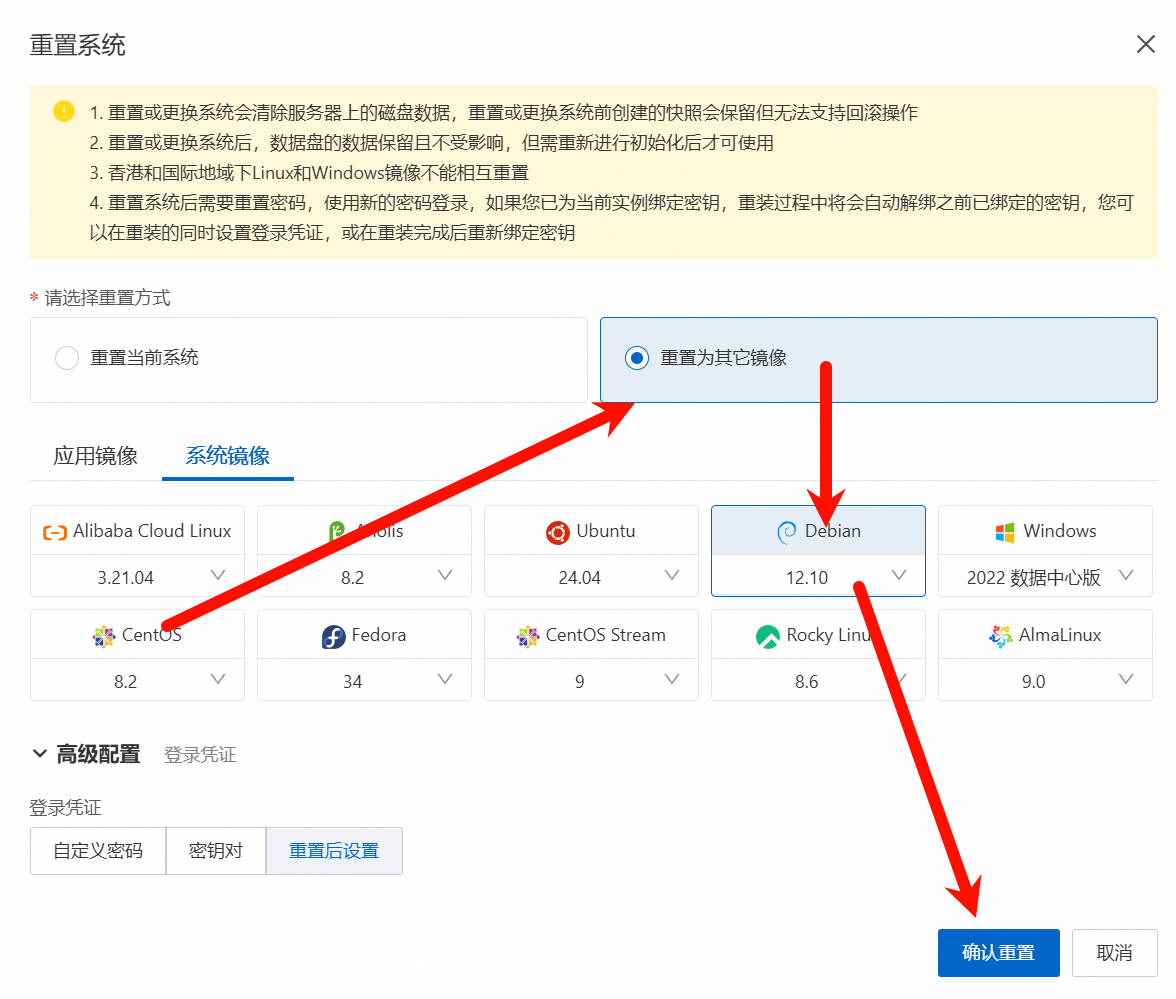Choose 密钥对 login credential option

[216, 851]
